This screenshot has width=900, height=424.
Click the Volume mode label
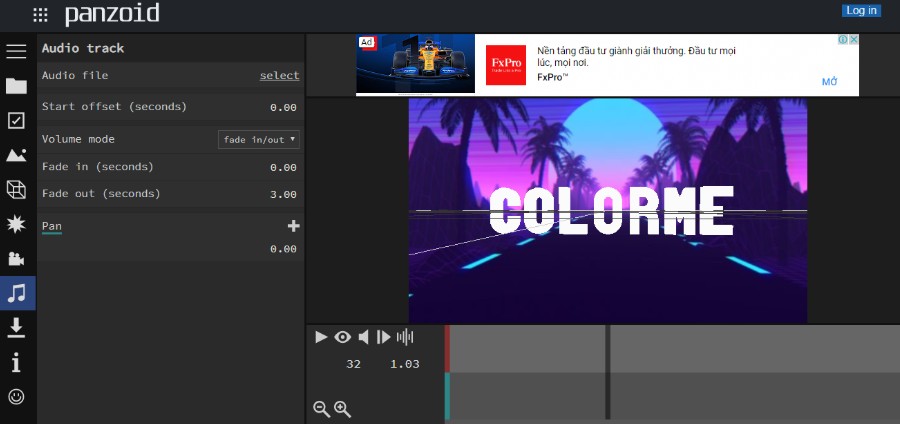(x=78, y=139)
